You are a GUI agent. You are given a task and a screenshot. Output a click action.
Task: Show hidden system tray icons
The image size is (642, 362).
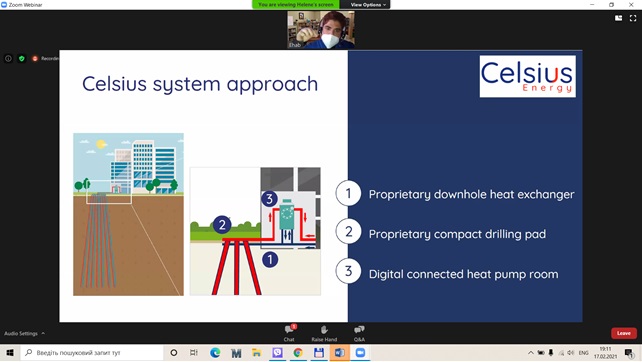[x=531, y=353]
